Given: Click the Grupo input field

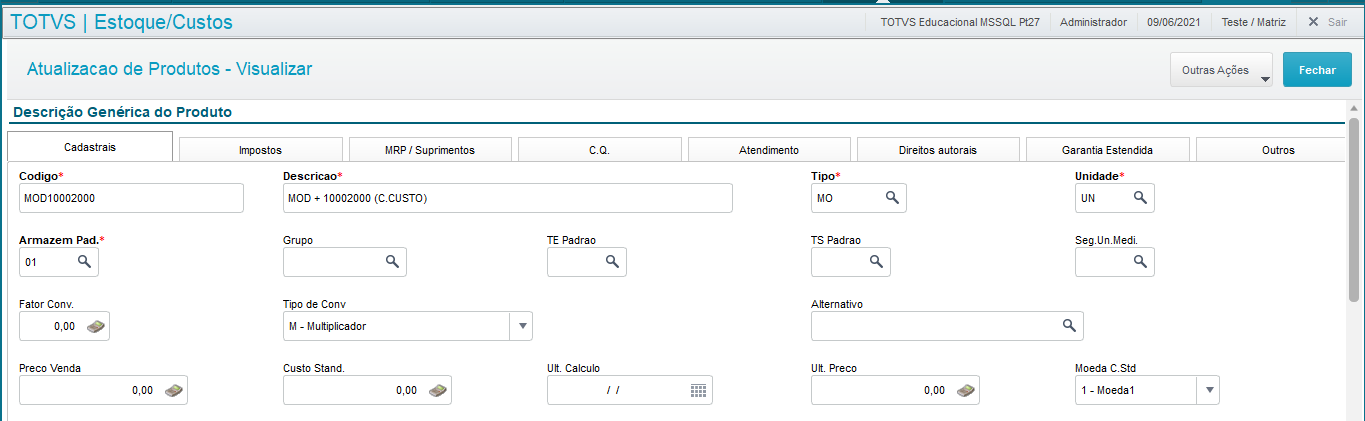Looking at the screenshot, I should tap(345, 261).
